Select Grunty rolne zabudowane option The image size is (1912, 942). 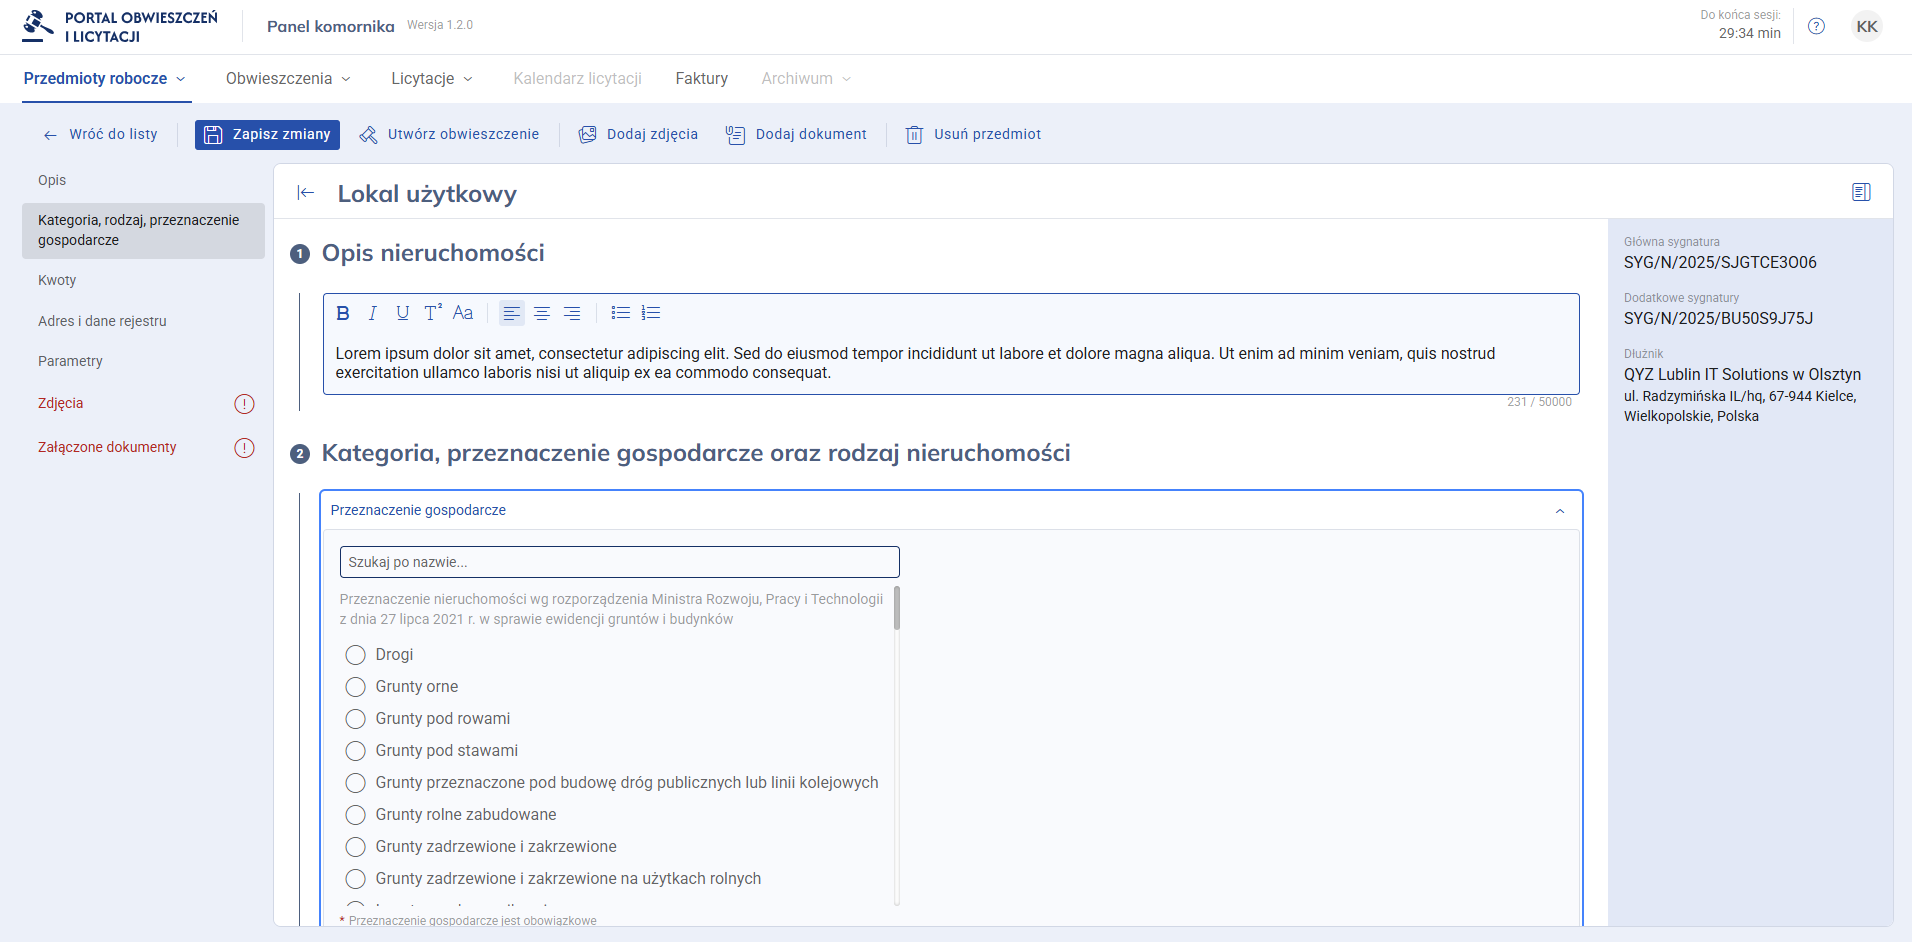click(355, 815)
